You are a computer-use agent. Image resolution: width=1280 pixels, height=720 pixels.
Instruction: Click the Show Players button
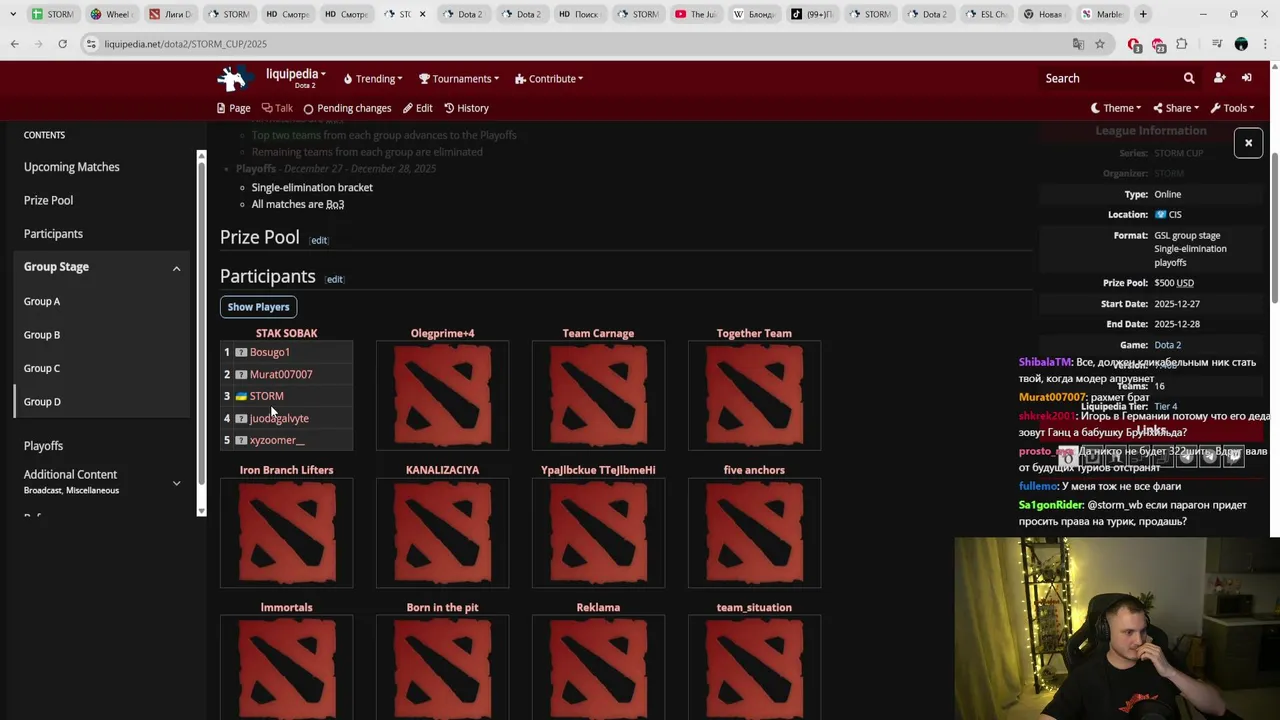pyautogui.click(x=258, y=307)
